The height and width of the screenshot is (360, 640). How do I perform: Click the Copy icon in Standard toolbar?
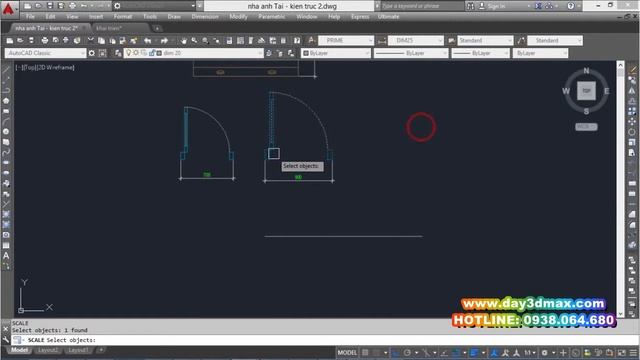tap(102, 40)
